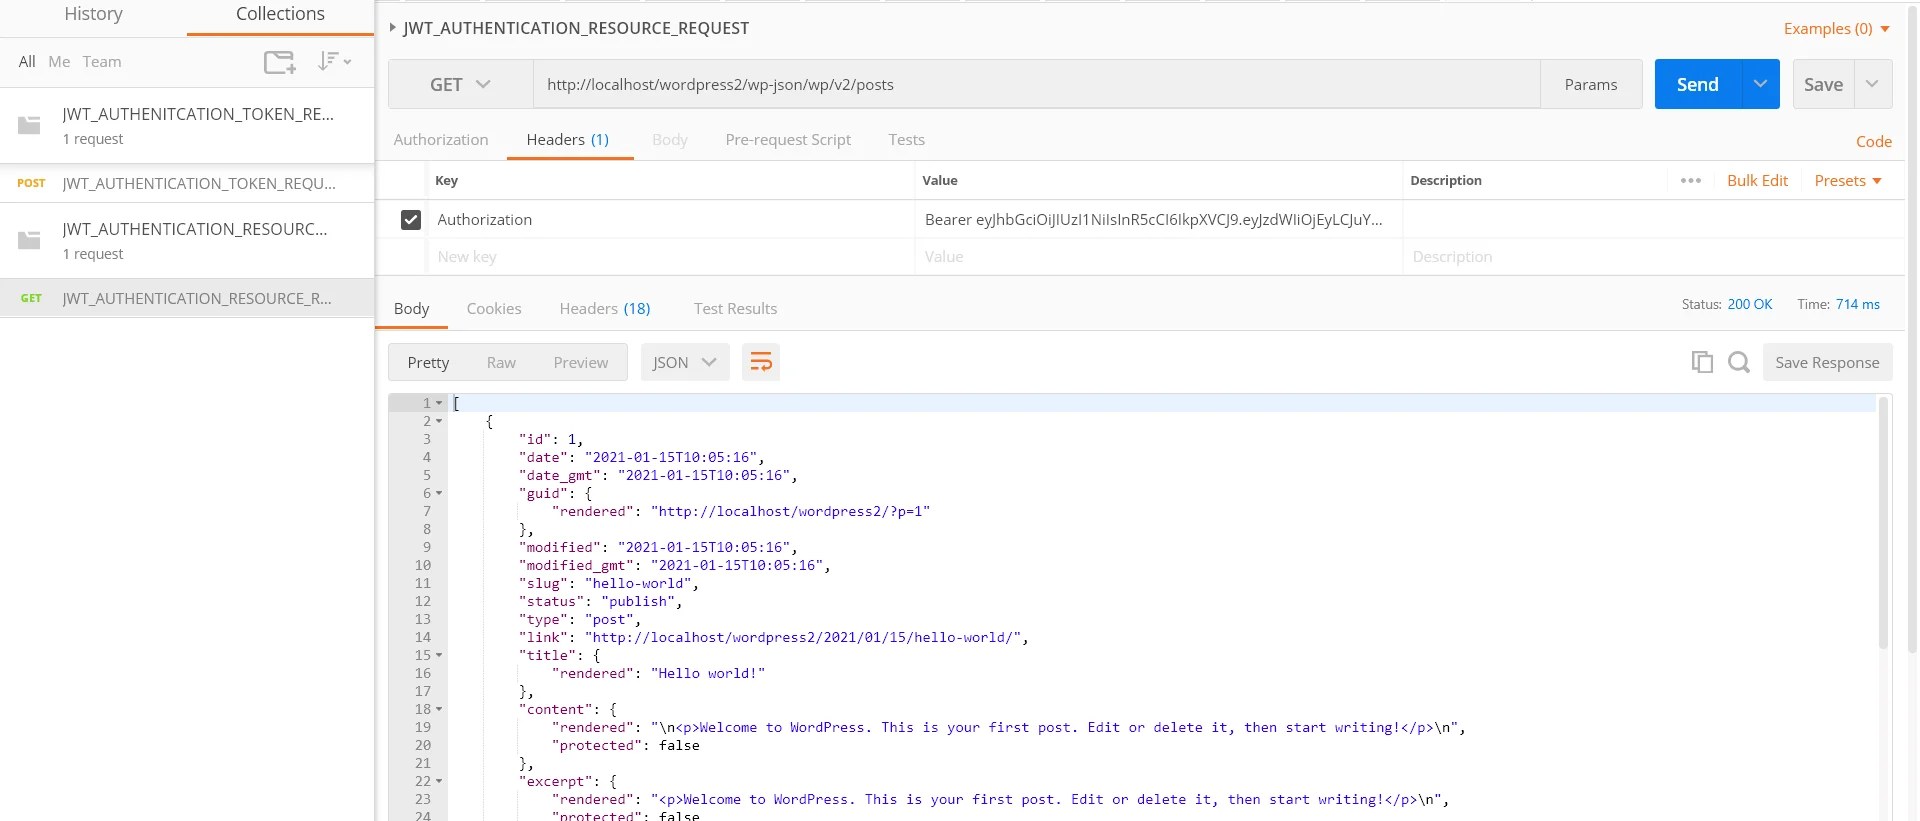Click the three-dots header options icon
1920x821 pixels.
1691,181
